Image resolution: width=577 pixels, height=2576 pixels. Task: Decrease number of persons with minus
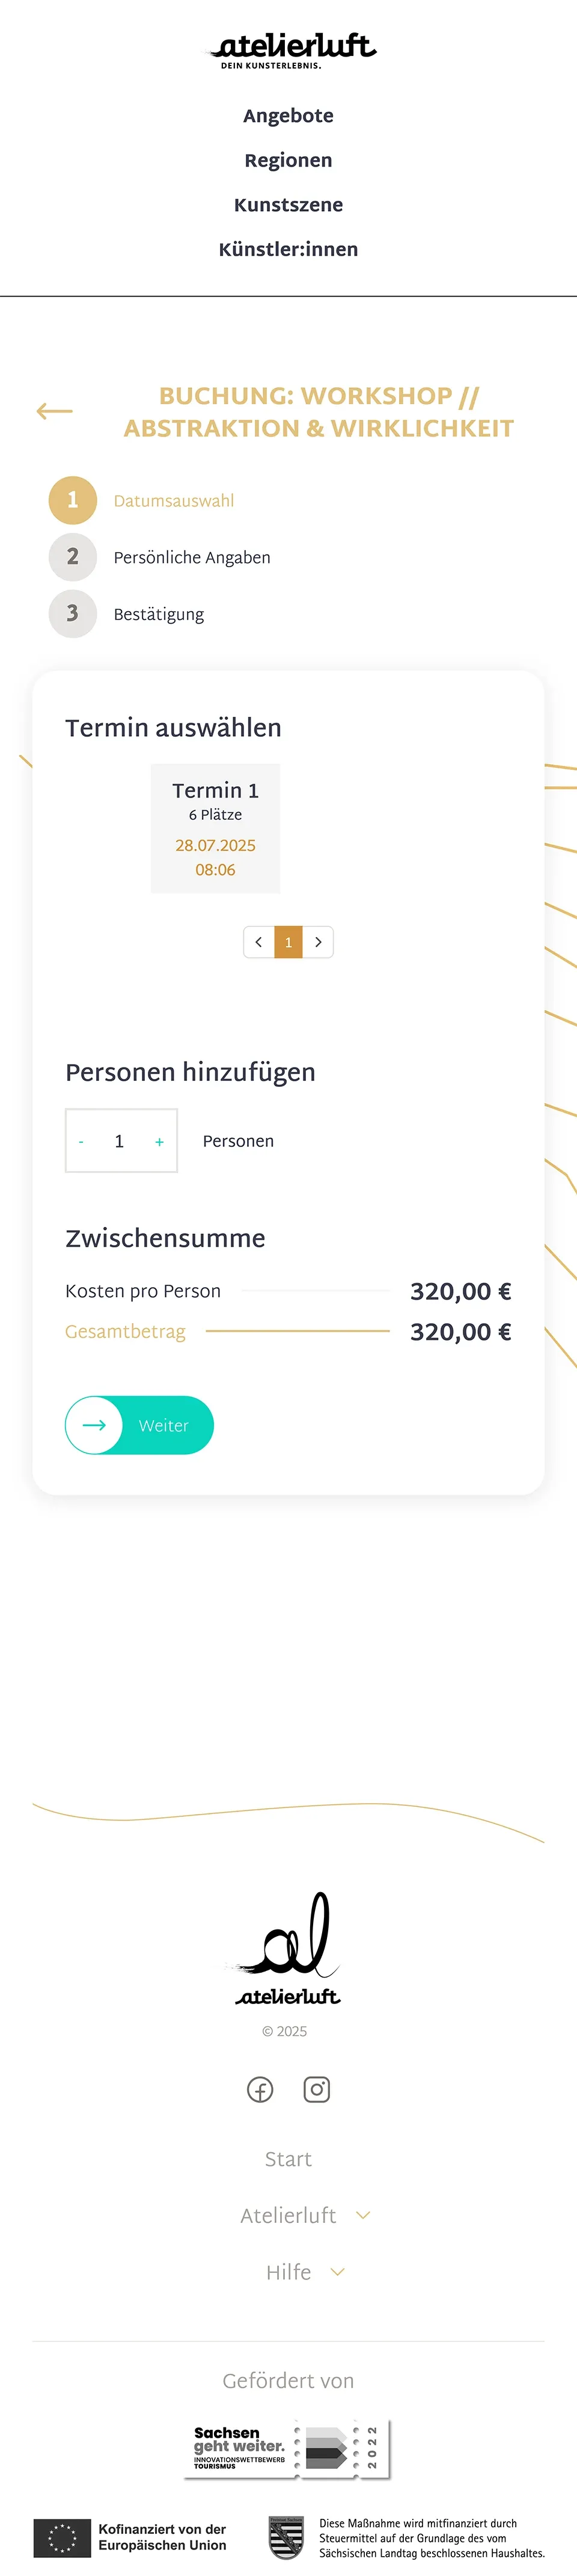(81, 1141)
